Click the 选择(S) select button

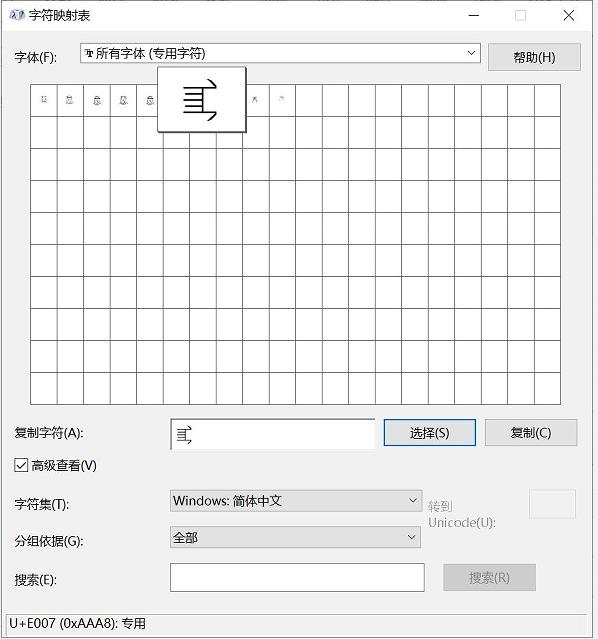coord(430,432)
